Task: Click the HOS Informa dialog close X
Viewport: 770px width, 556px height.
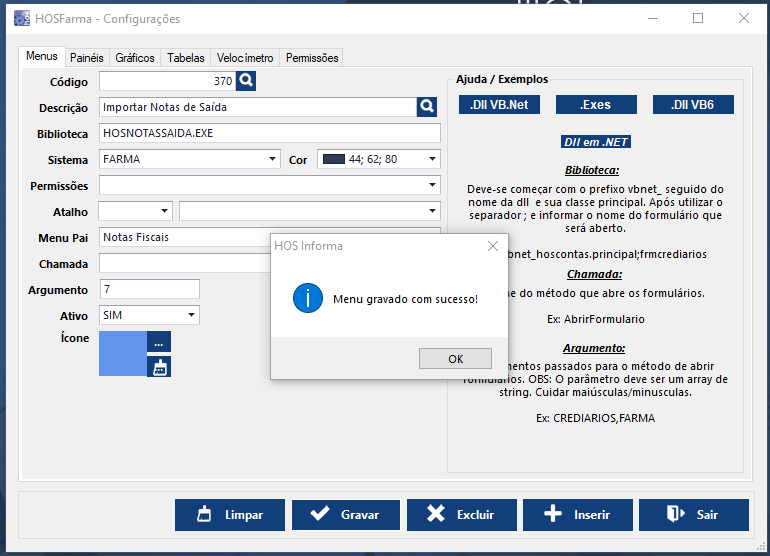Action: 492,246
